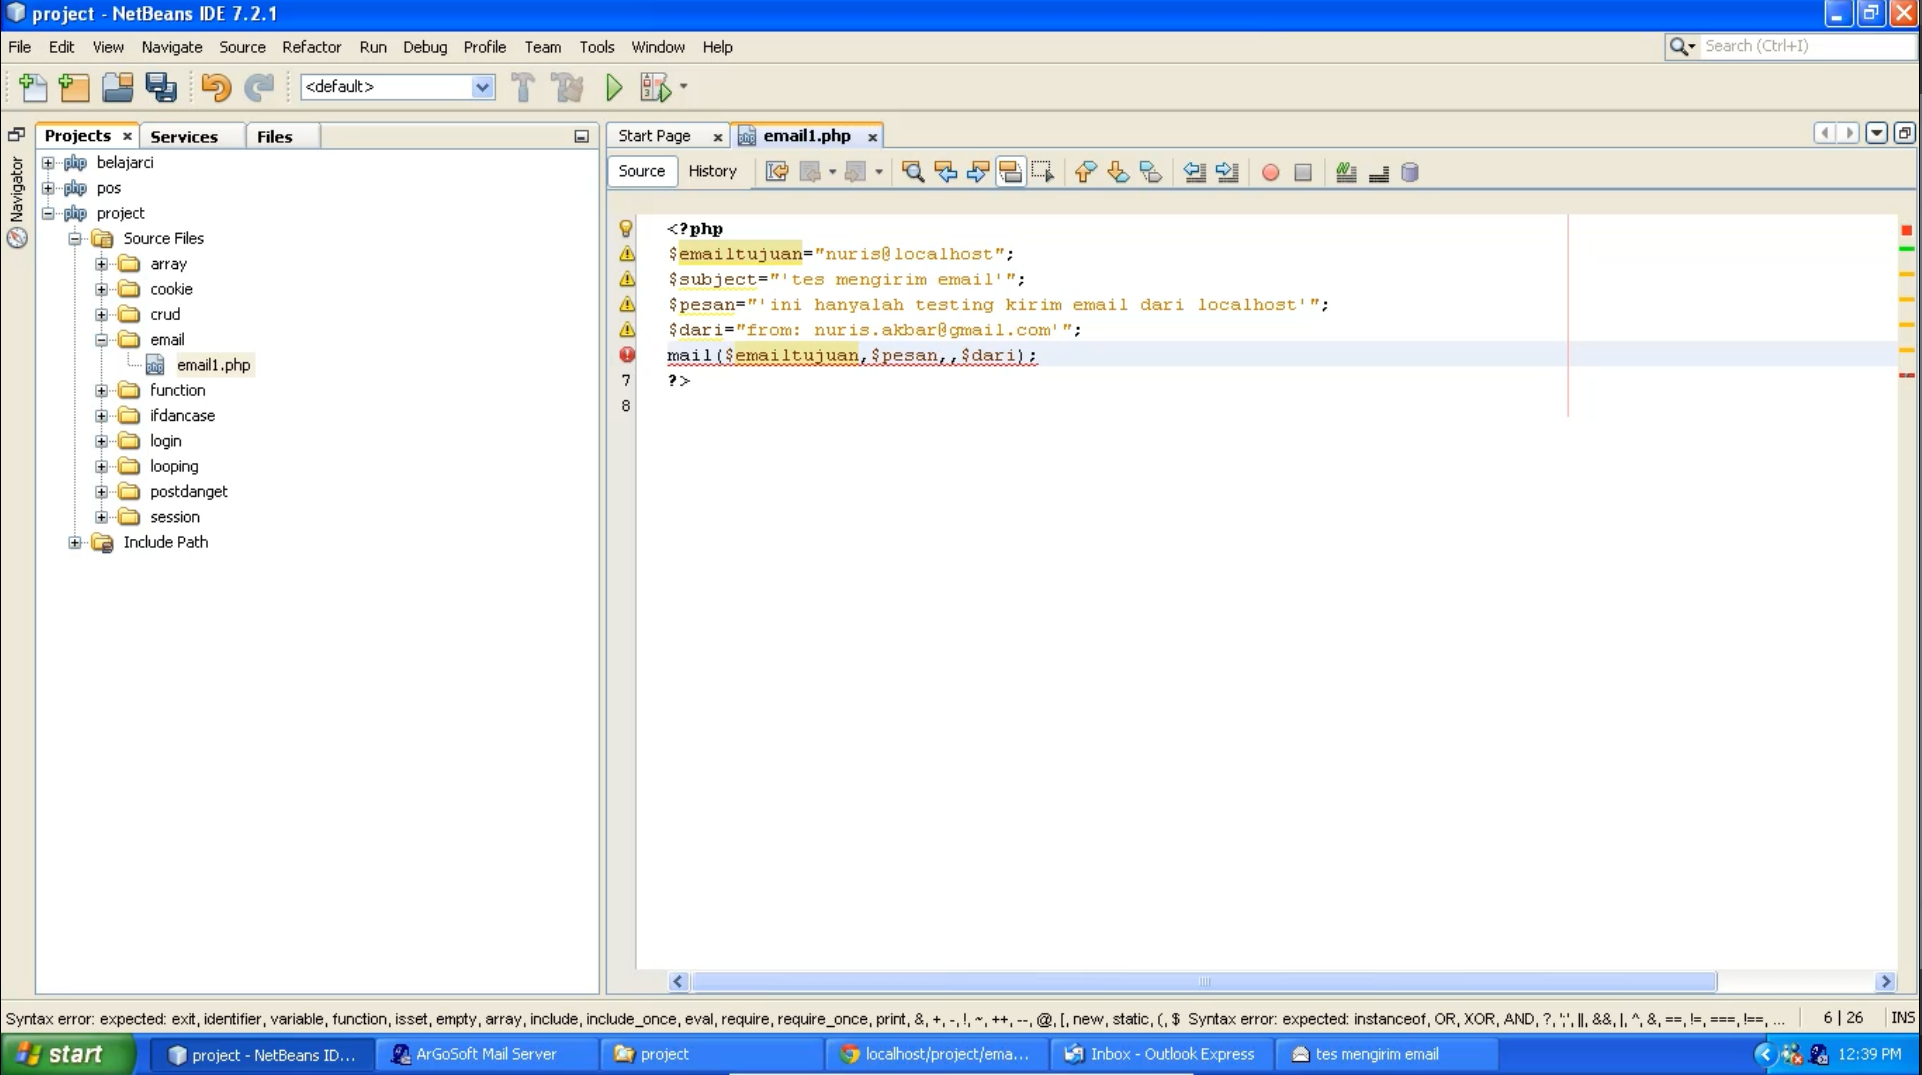Expand the Include Path node

pos(75,542)
